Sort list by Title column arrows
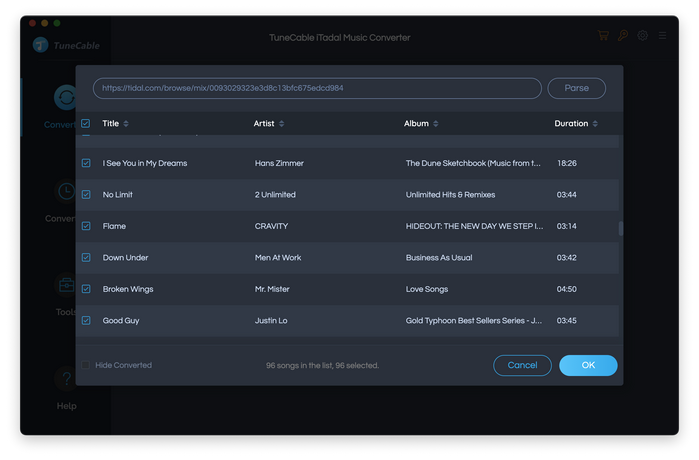Viewport: 699px width, 460px height. [126, 123]
